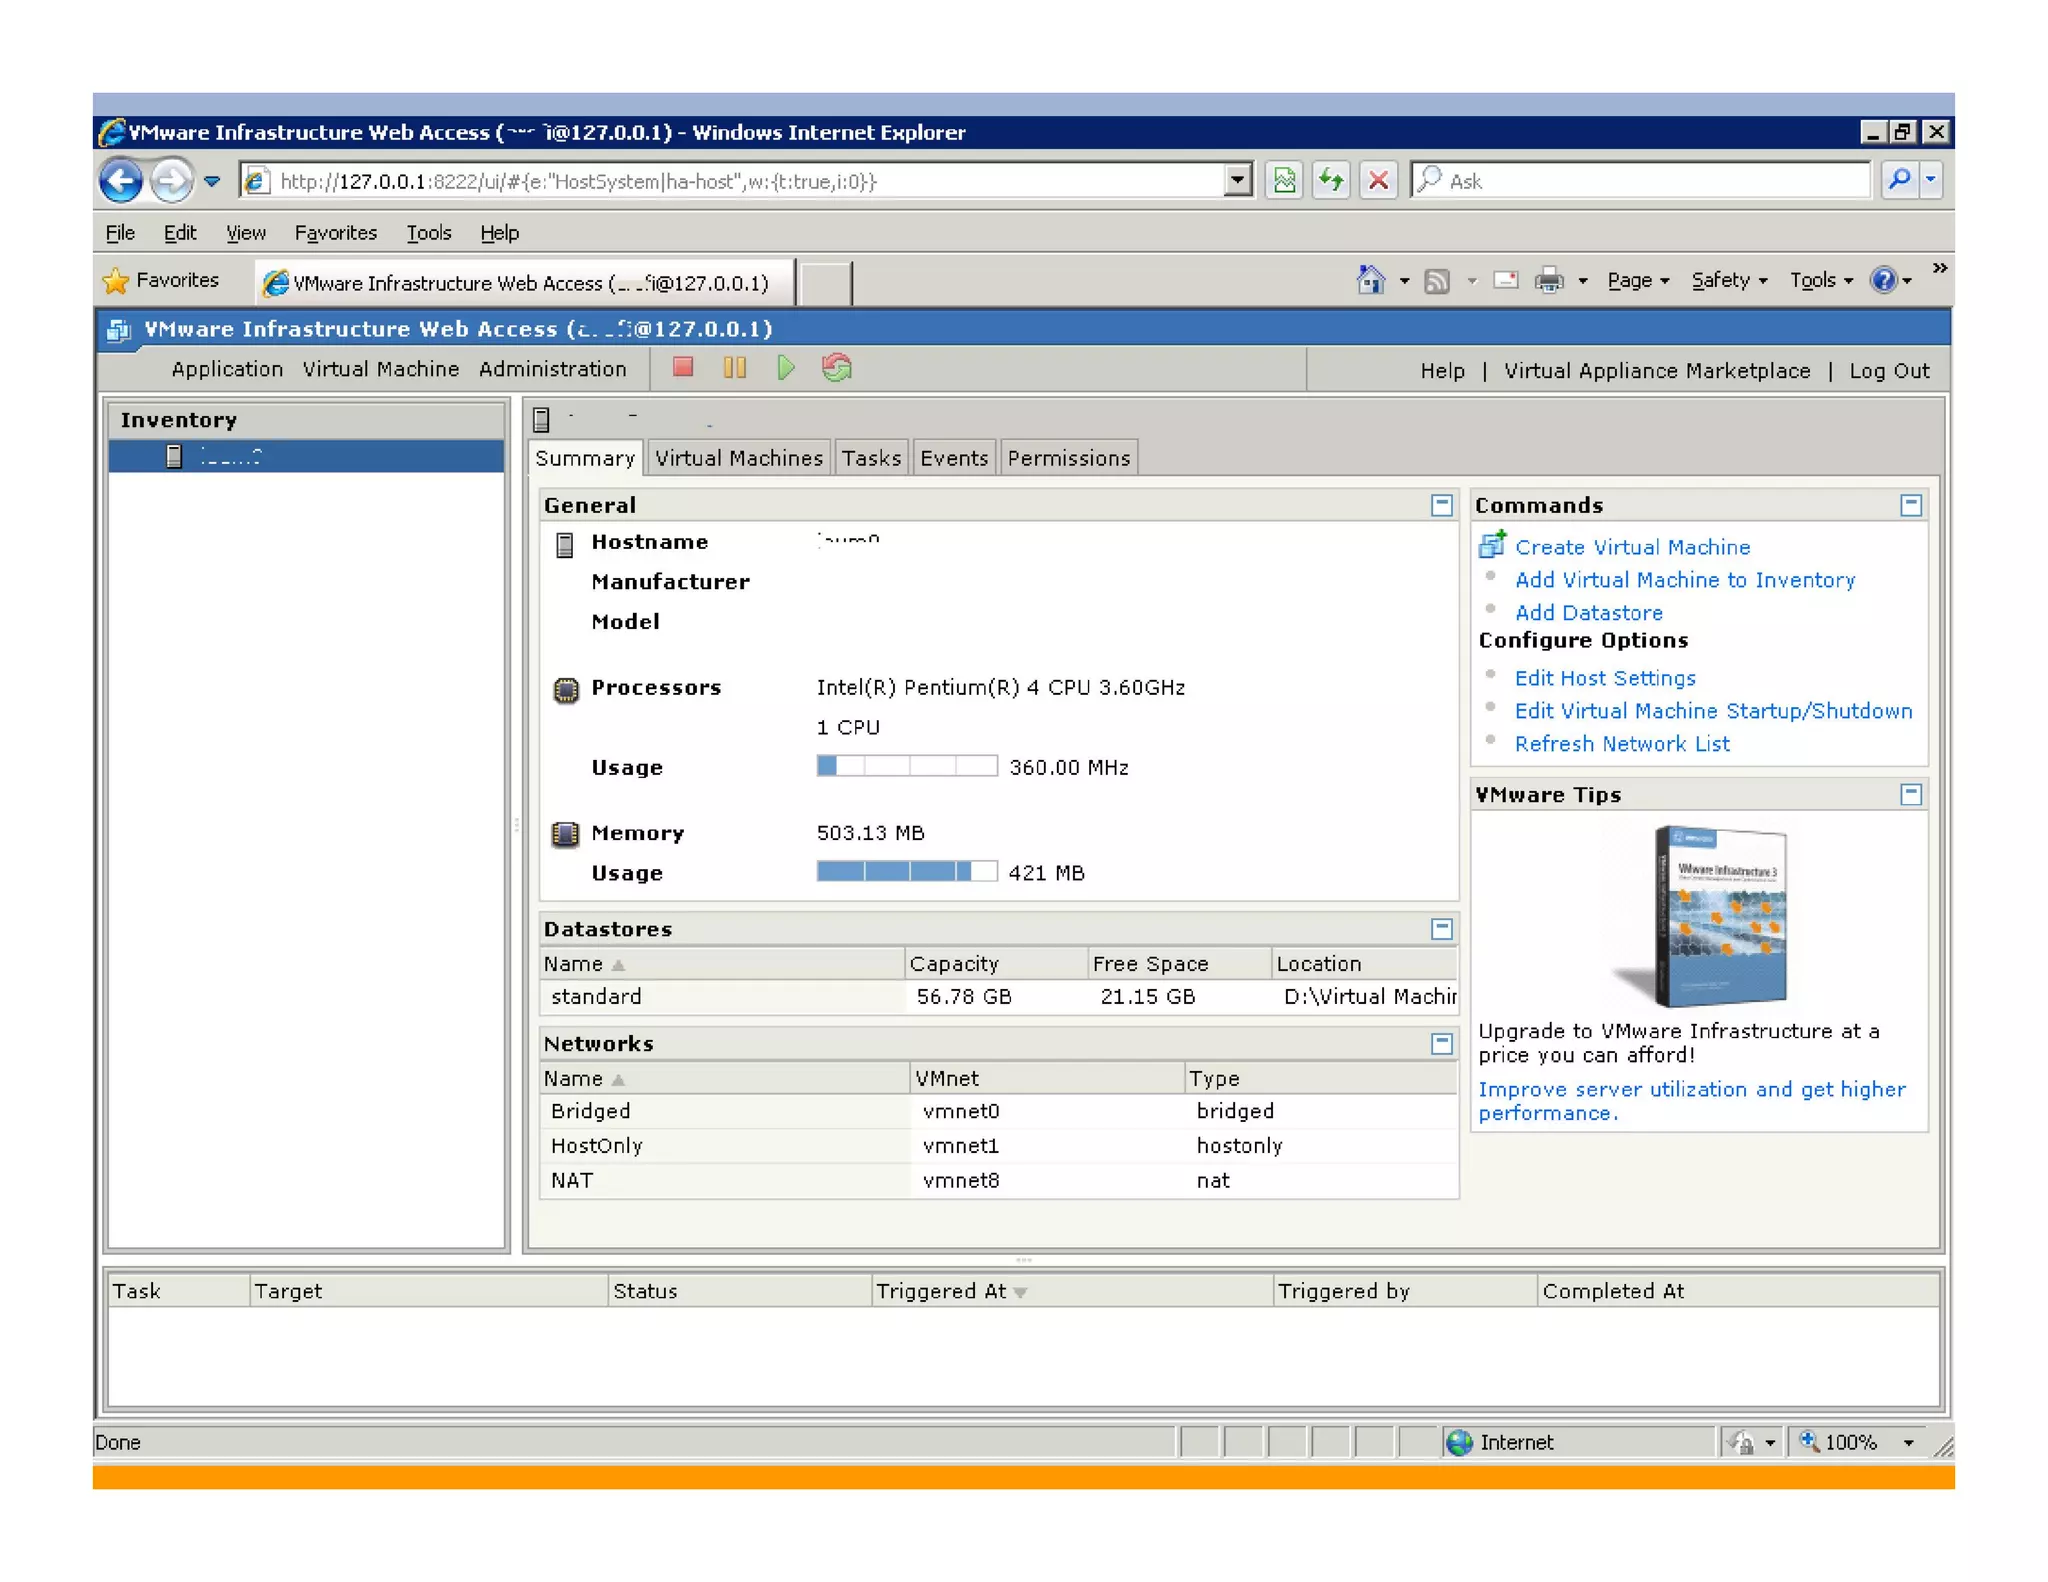Viewport: 2048px width, 1582px height.
Task: Collapse the General panel
Action: (x=1441, y=505)
